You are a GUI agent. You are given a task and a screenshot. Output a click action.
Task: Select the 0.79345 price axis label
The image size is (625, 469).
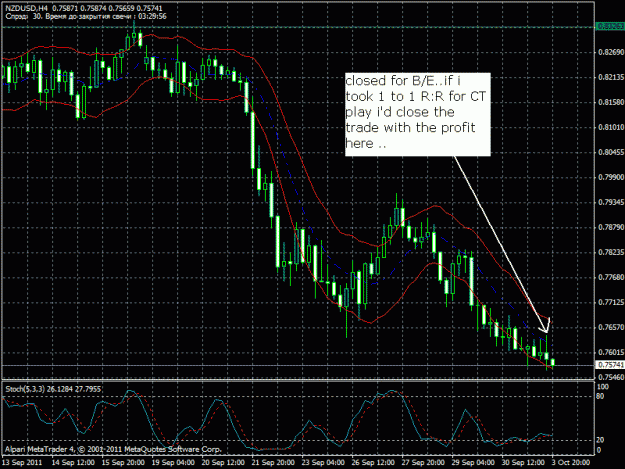point(610,202)
